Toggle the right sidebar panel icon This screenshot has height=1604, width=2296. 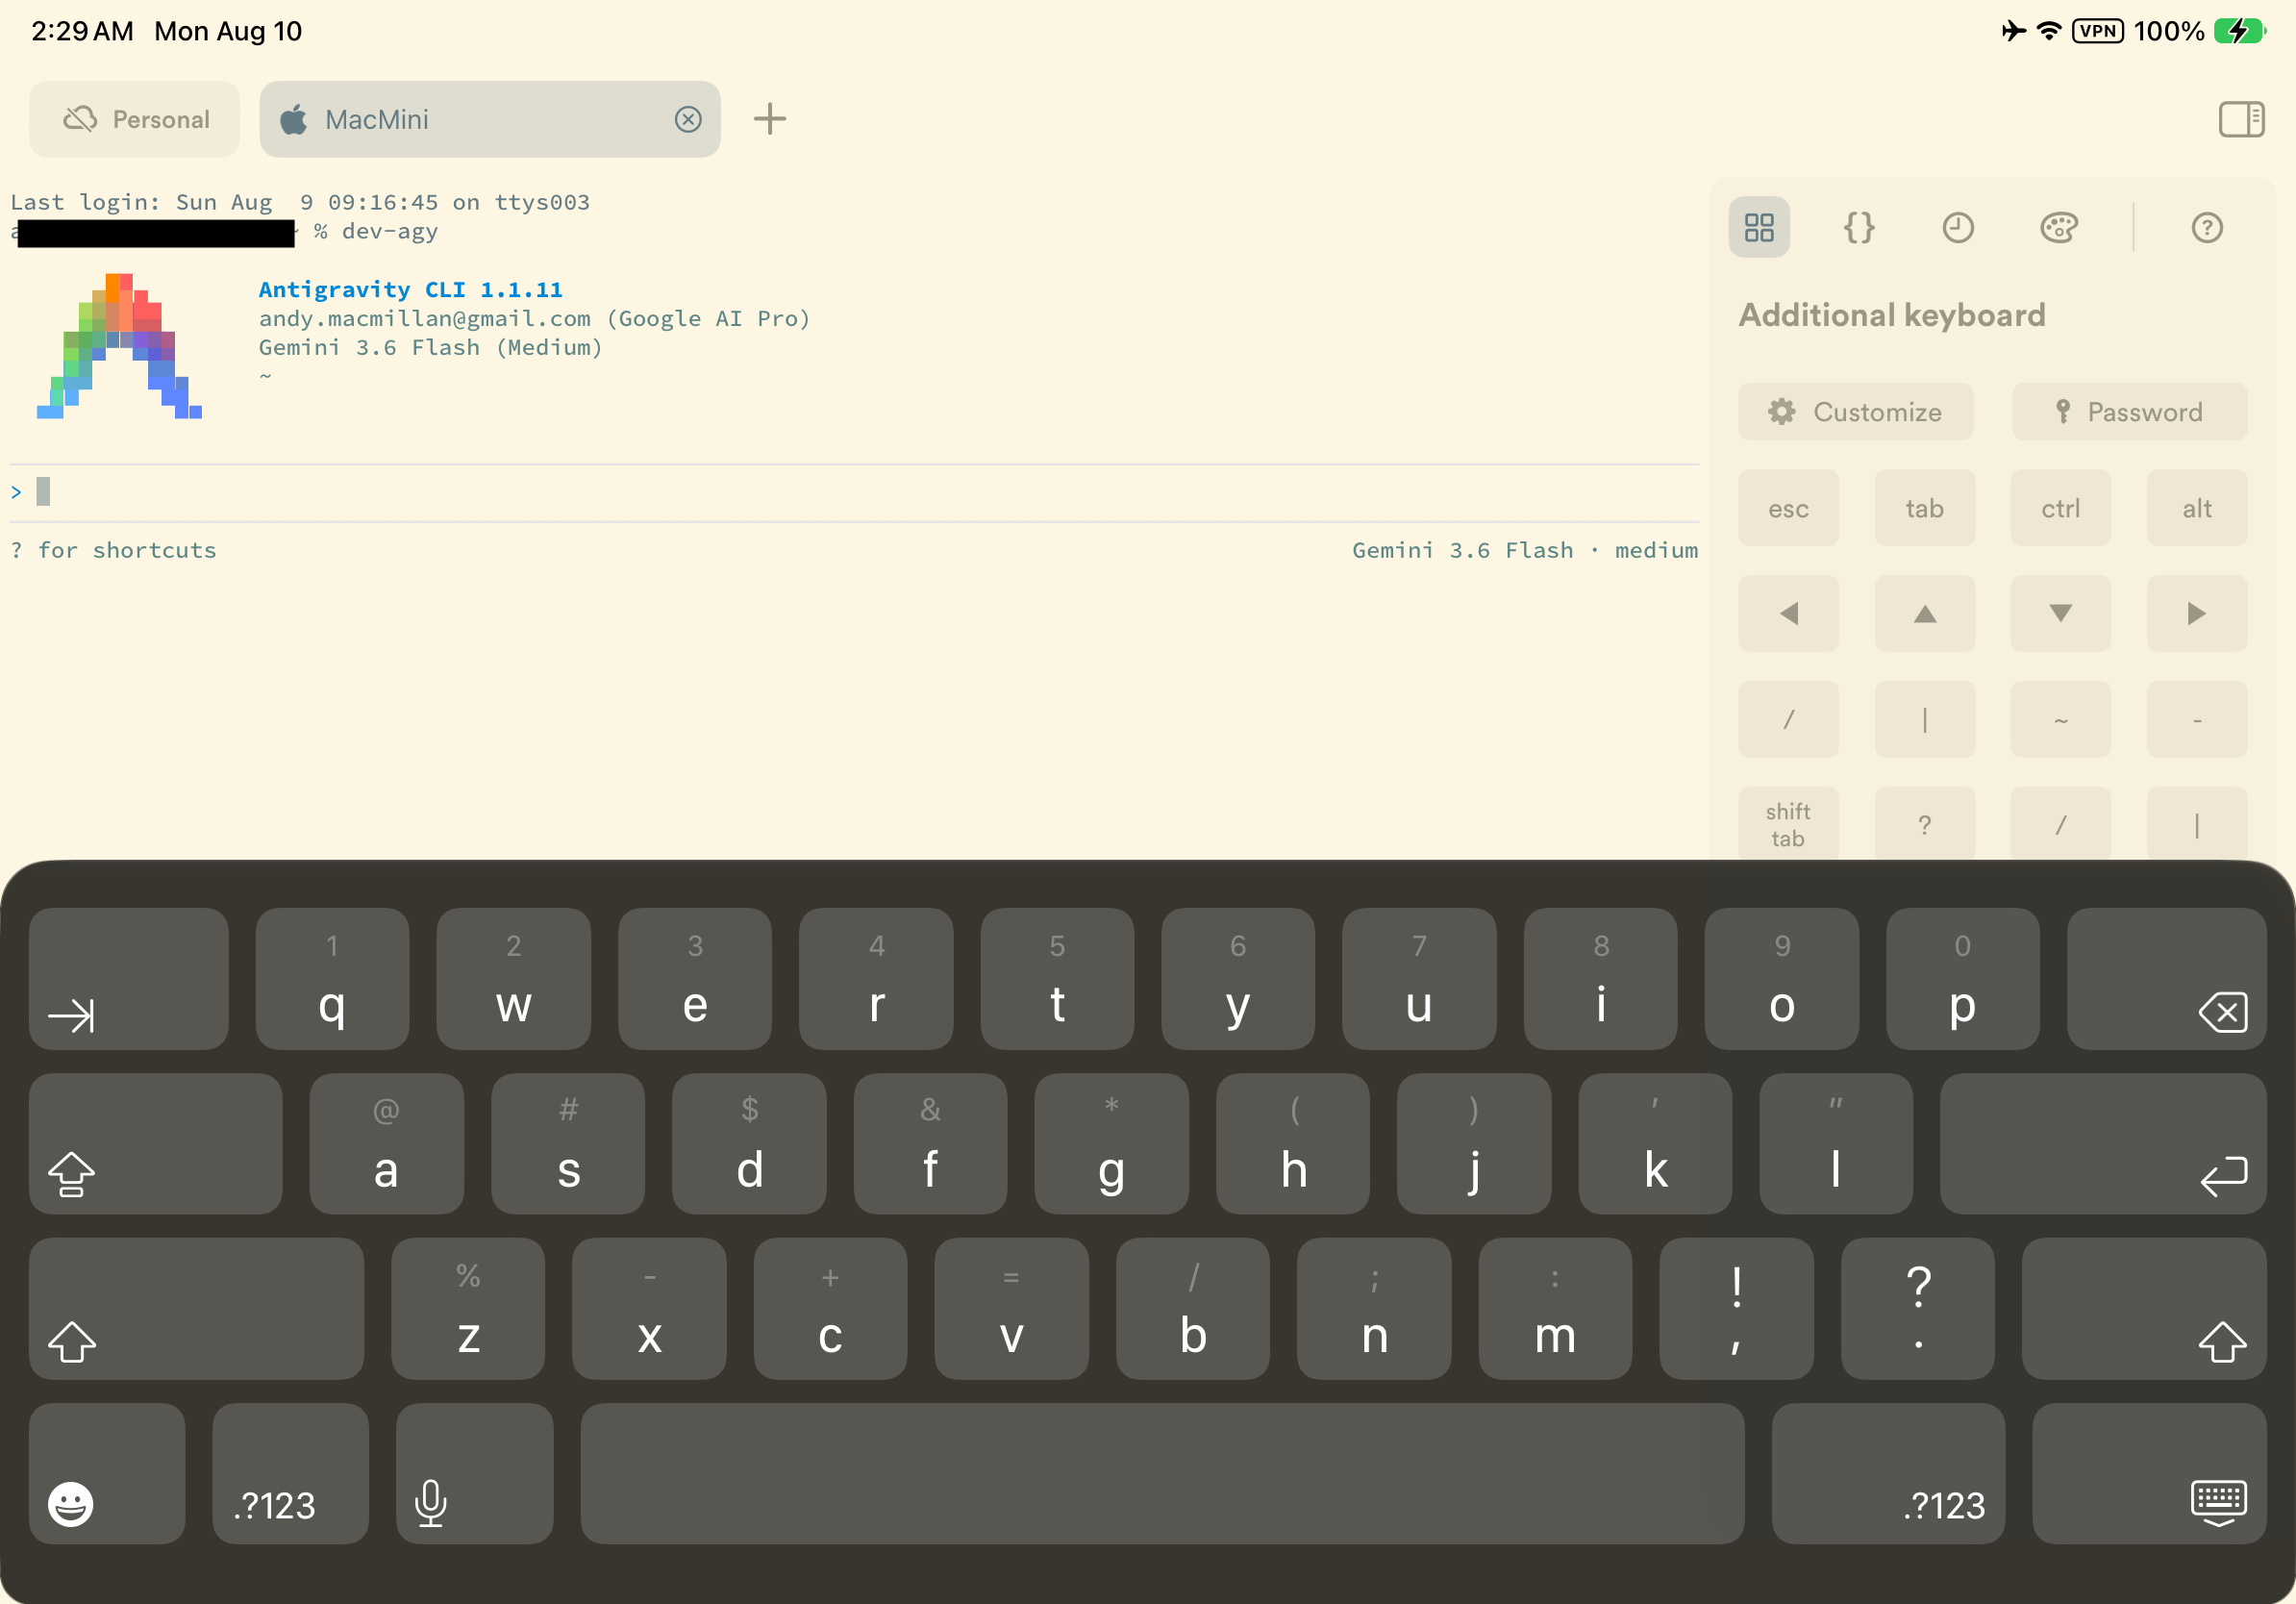(x=2241, y=119)
